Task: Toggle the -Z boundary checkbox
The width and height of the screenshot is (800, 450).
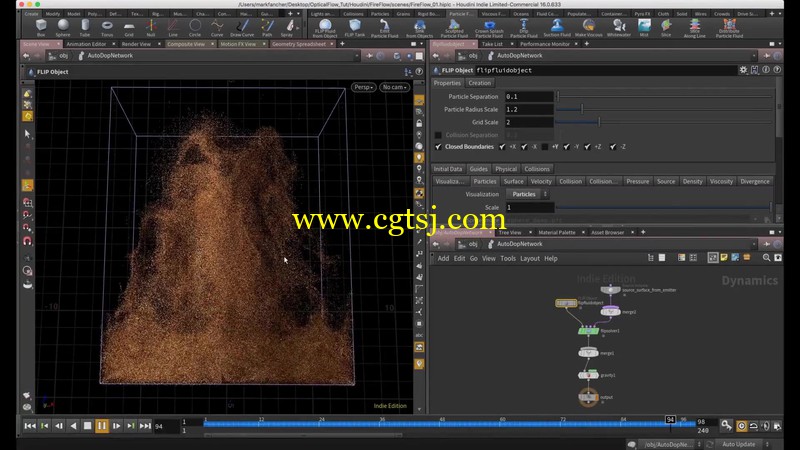Action: [613, 146]
